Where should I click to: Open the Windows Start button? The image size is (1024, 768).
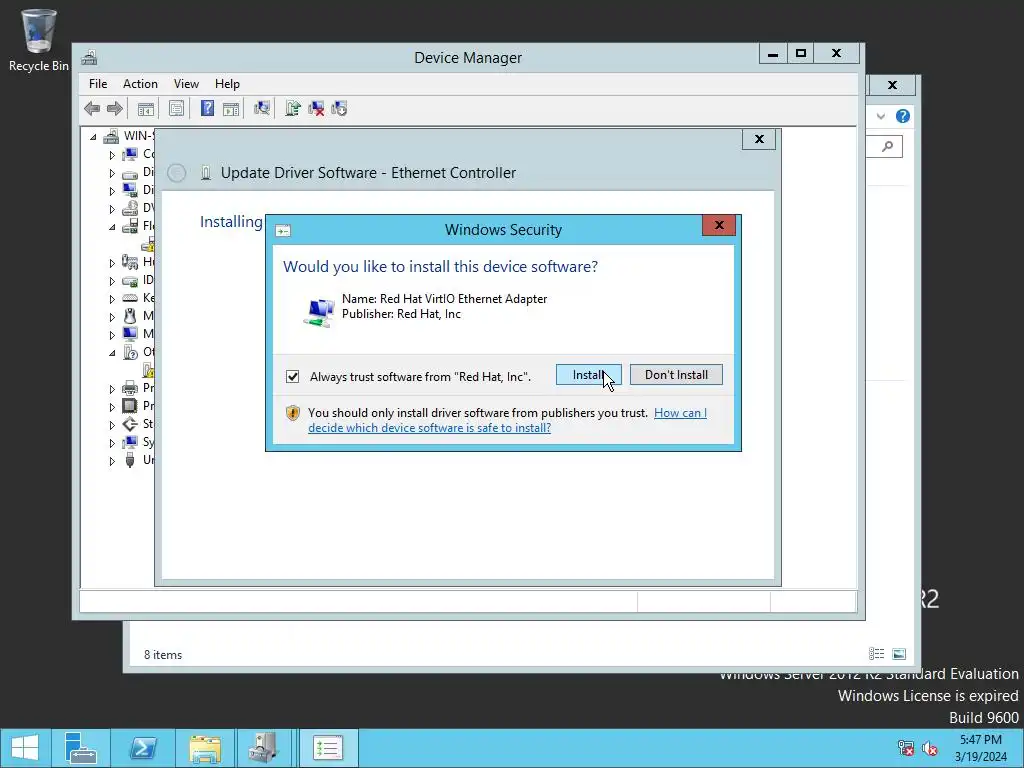click(x=25, y=748)
